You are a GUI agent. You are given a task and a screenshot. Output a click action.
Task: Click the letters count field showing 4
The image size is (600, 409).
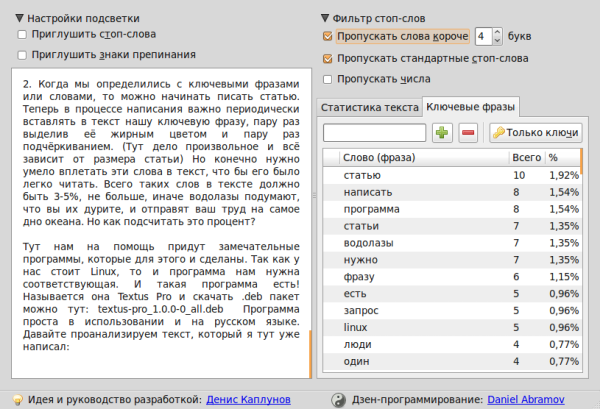pyautogui.click(x=484, y=37)
